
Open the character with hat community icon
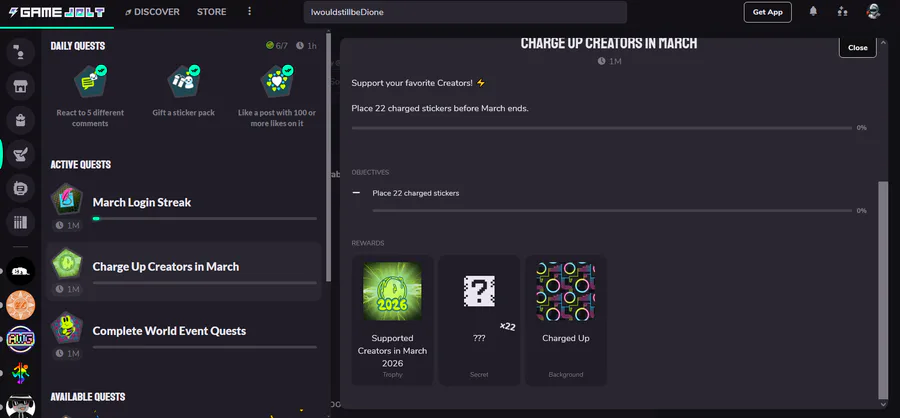[21, 405]
